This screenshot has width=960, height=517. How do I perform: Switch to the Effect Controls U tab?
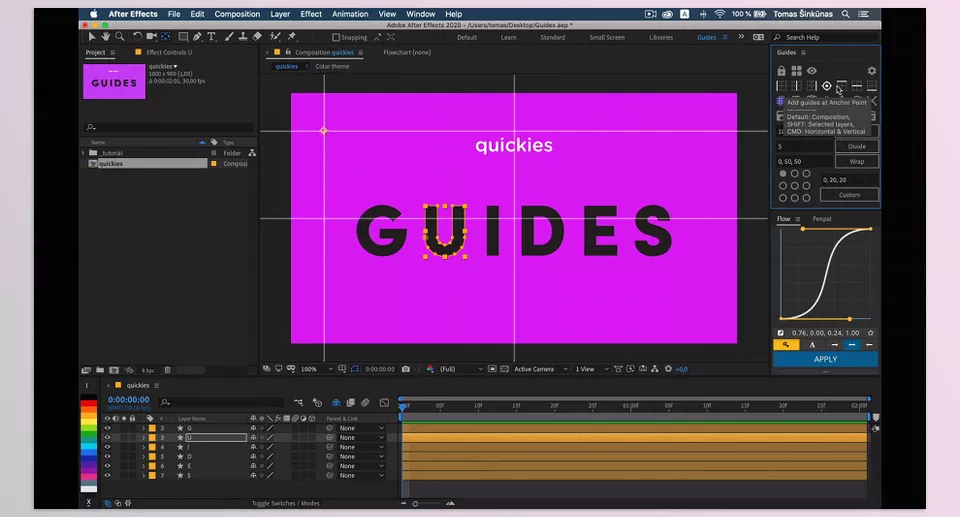pyautogui.click(x=169, y=52)
